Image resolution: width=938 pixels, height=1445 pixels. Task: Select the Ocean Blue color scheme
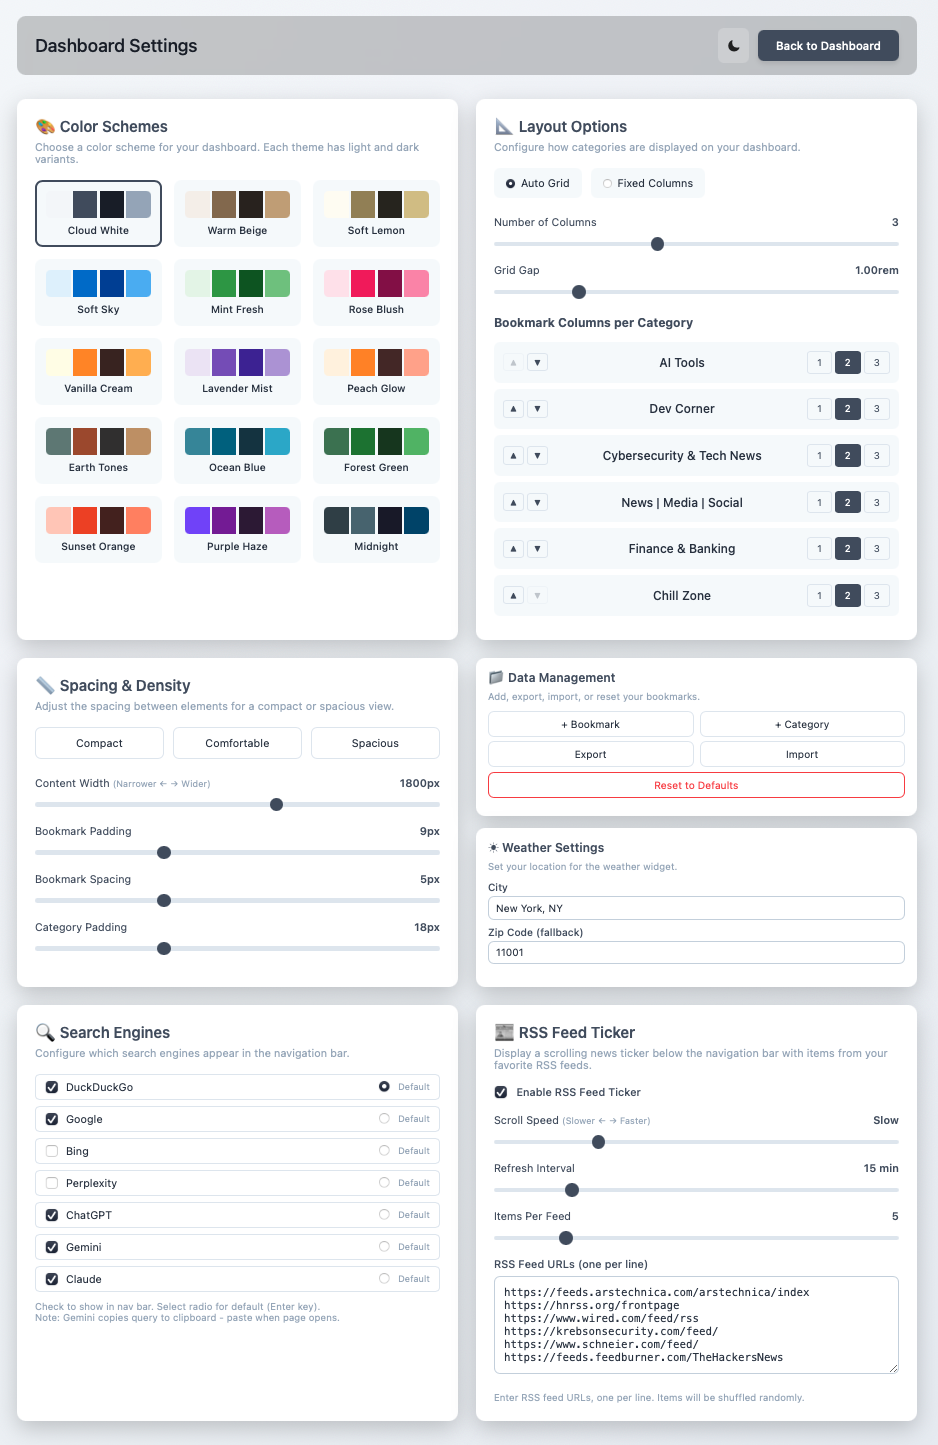coord(237,450)
